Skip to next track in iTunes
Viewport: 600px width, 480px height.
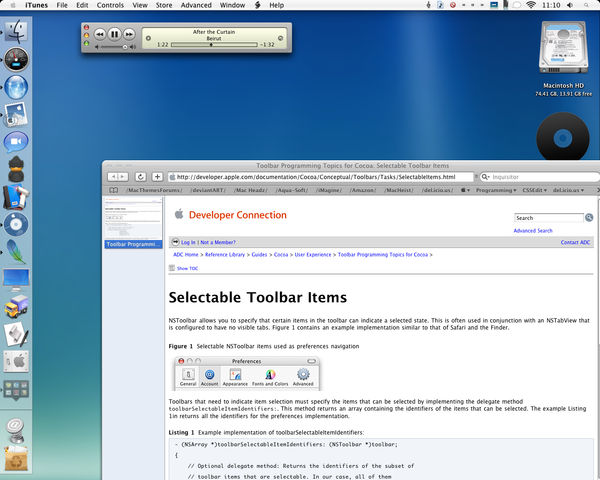click(x=129, y=34)
